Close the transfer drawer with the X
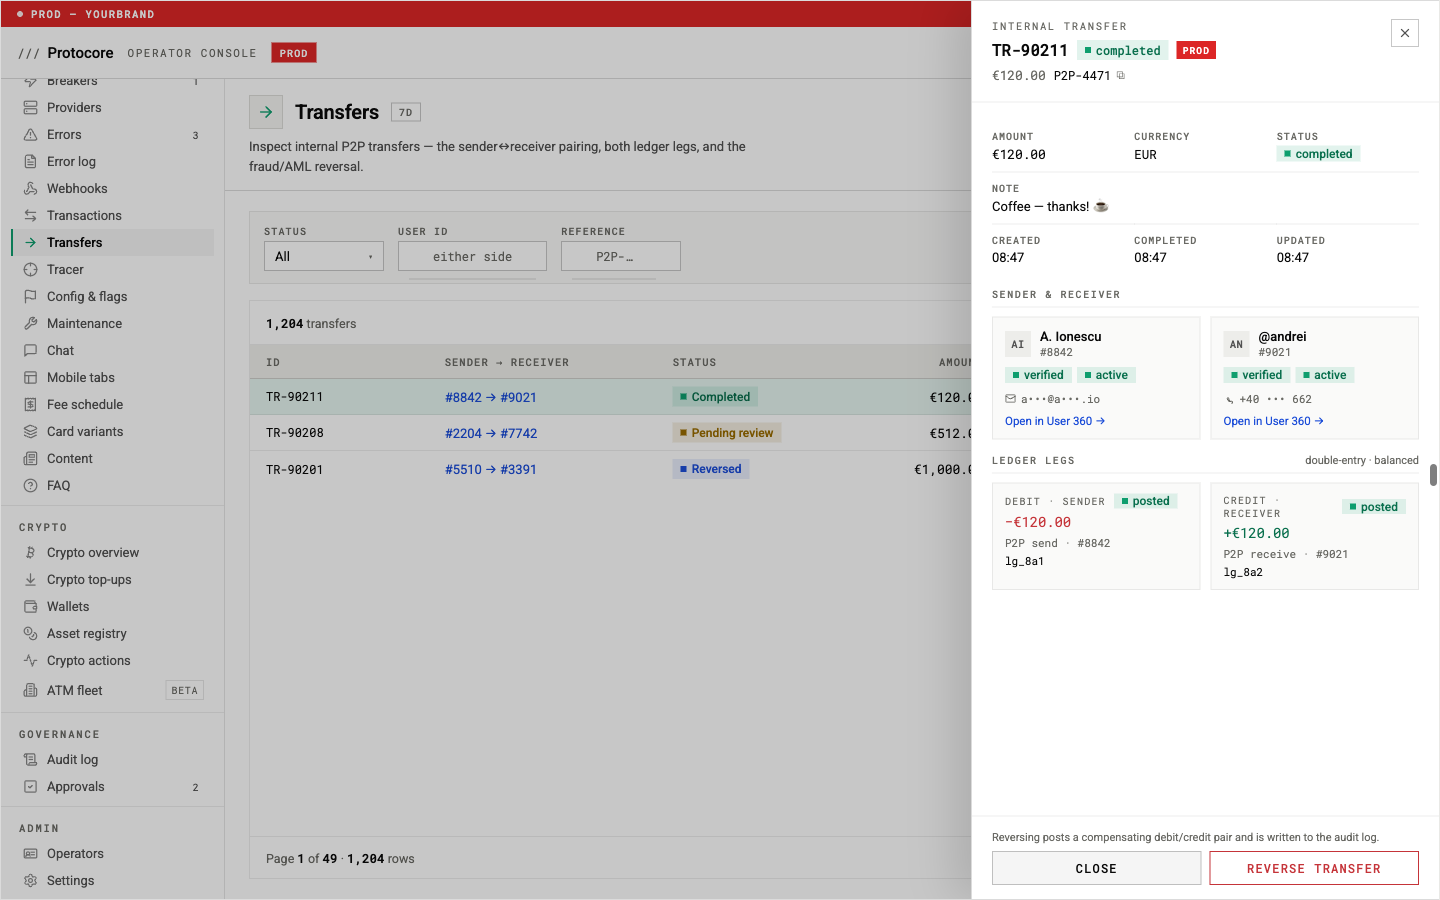This screenshot has width=1440, height=900. tap(1405, 33)
